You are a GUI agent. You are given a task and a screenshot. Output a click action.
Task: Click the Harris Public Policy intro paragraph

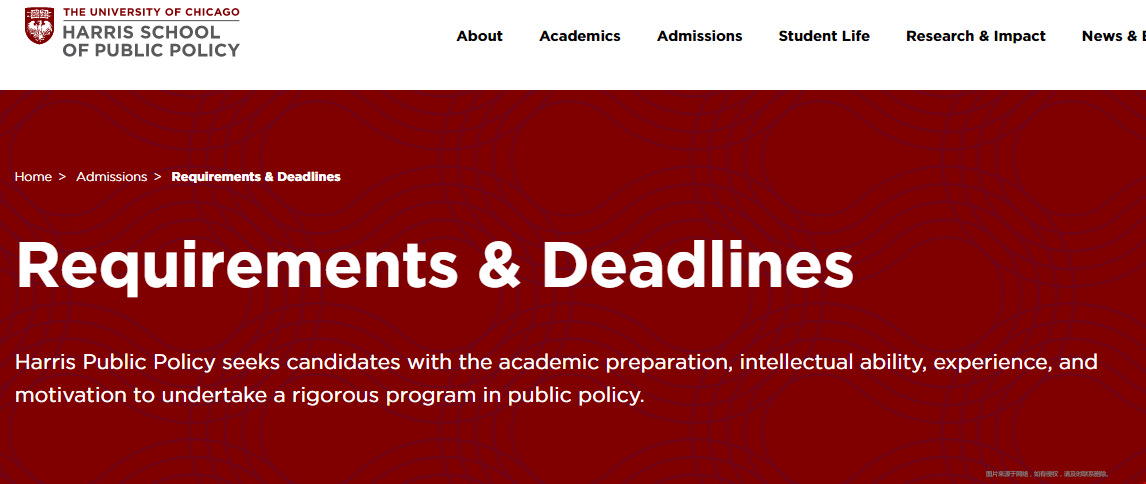556,379
